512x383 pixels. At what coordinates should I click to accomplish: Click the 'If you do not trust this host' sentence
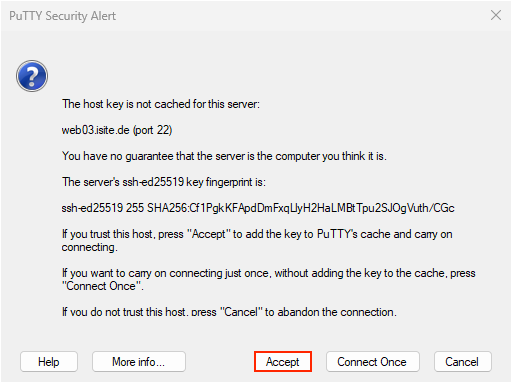pyautogui.click(x=229, y=312)
